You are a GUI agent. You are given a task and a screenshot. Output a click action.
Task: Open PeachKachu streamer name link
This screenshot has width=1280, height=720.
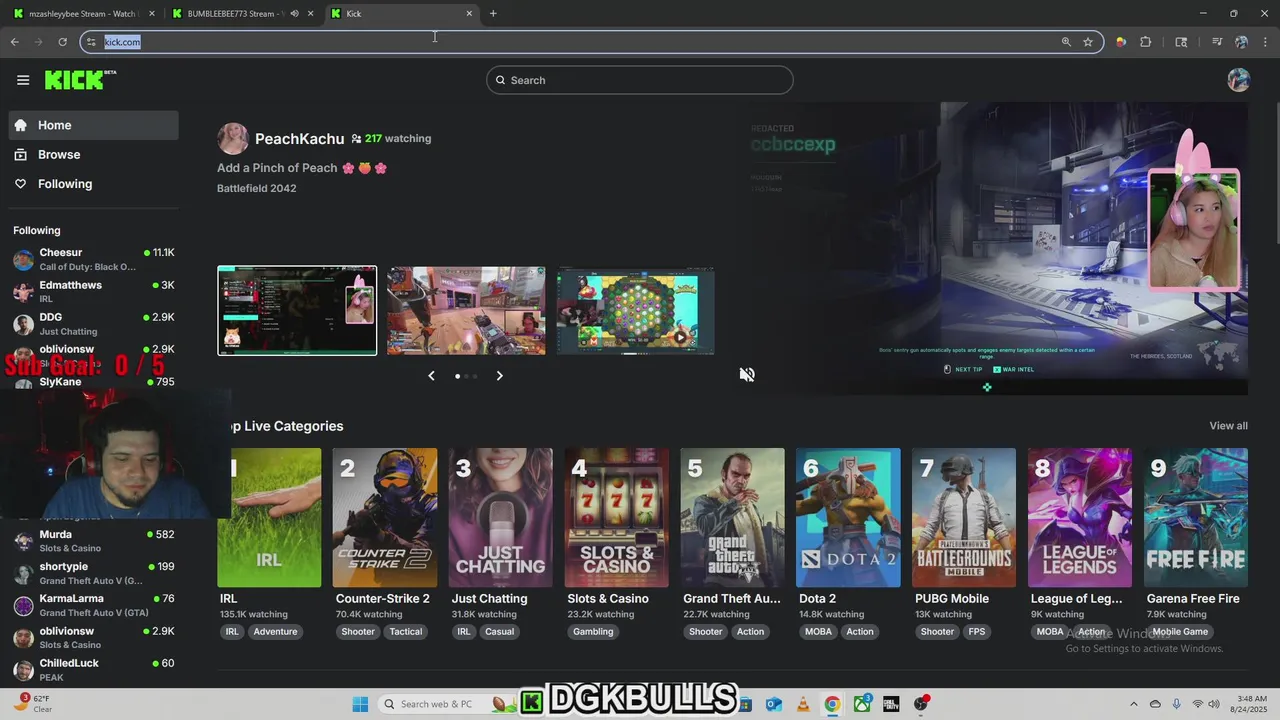(299, 139)
